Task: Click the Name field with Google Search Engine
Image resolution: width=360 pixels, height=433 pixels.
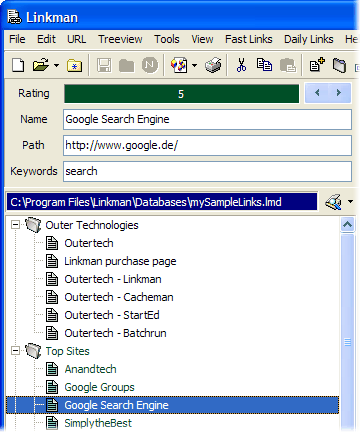Action: pos(207,119)
